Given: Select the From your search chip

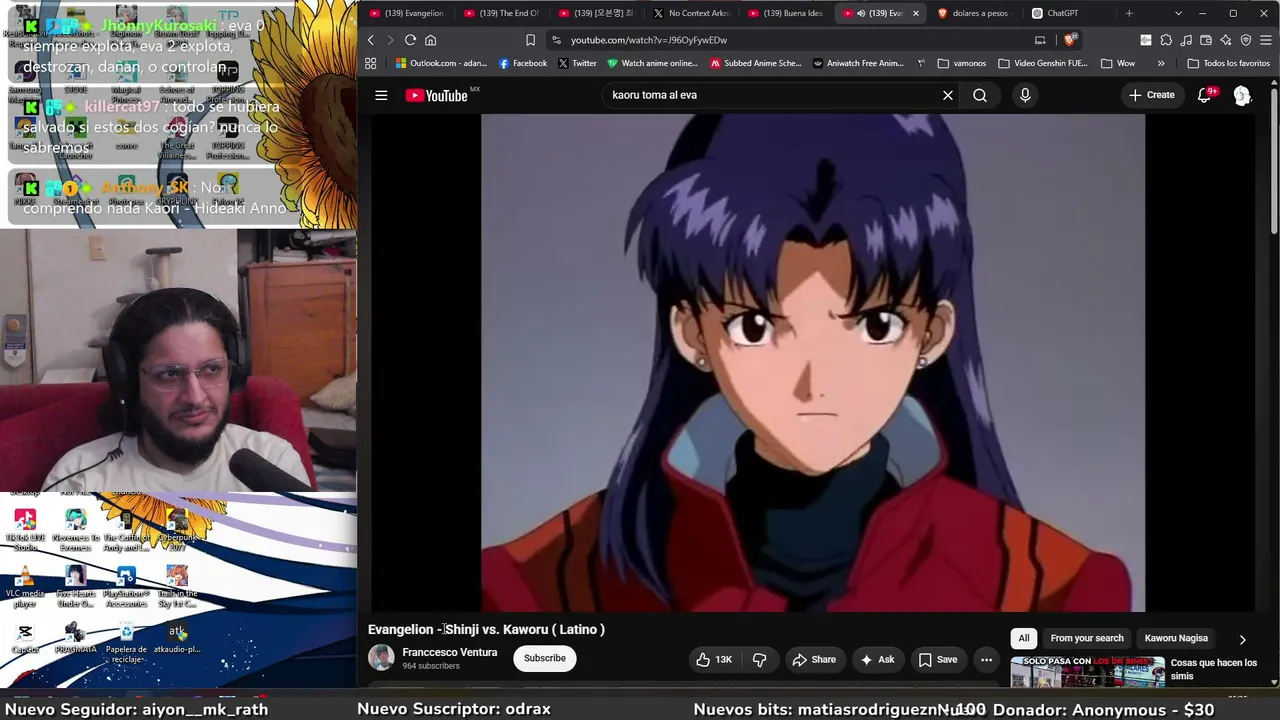Looking at the screenshot, I should [x=1087, y=638].
